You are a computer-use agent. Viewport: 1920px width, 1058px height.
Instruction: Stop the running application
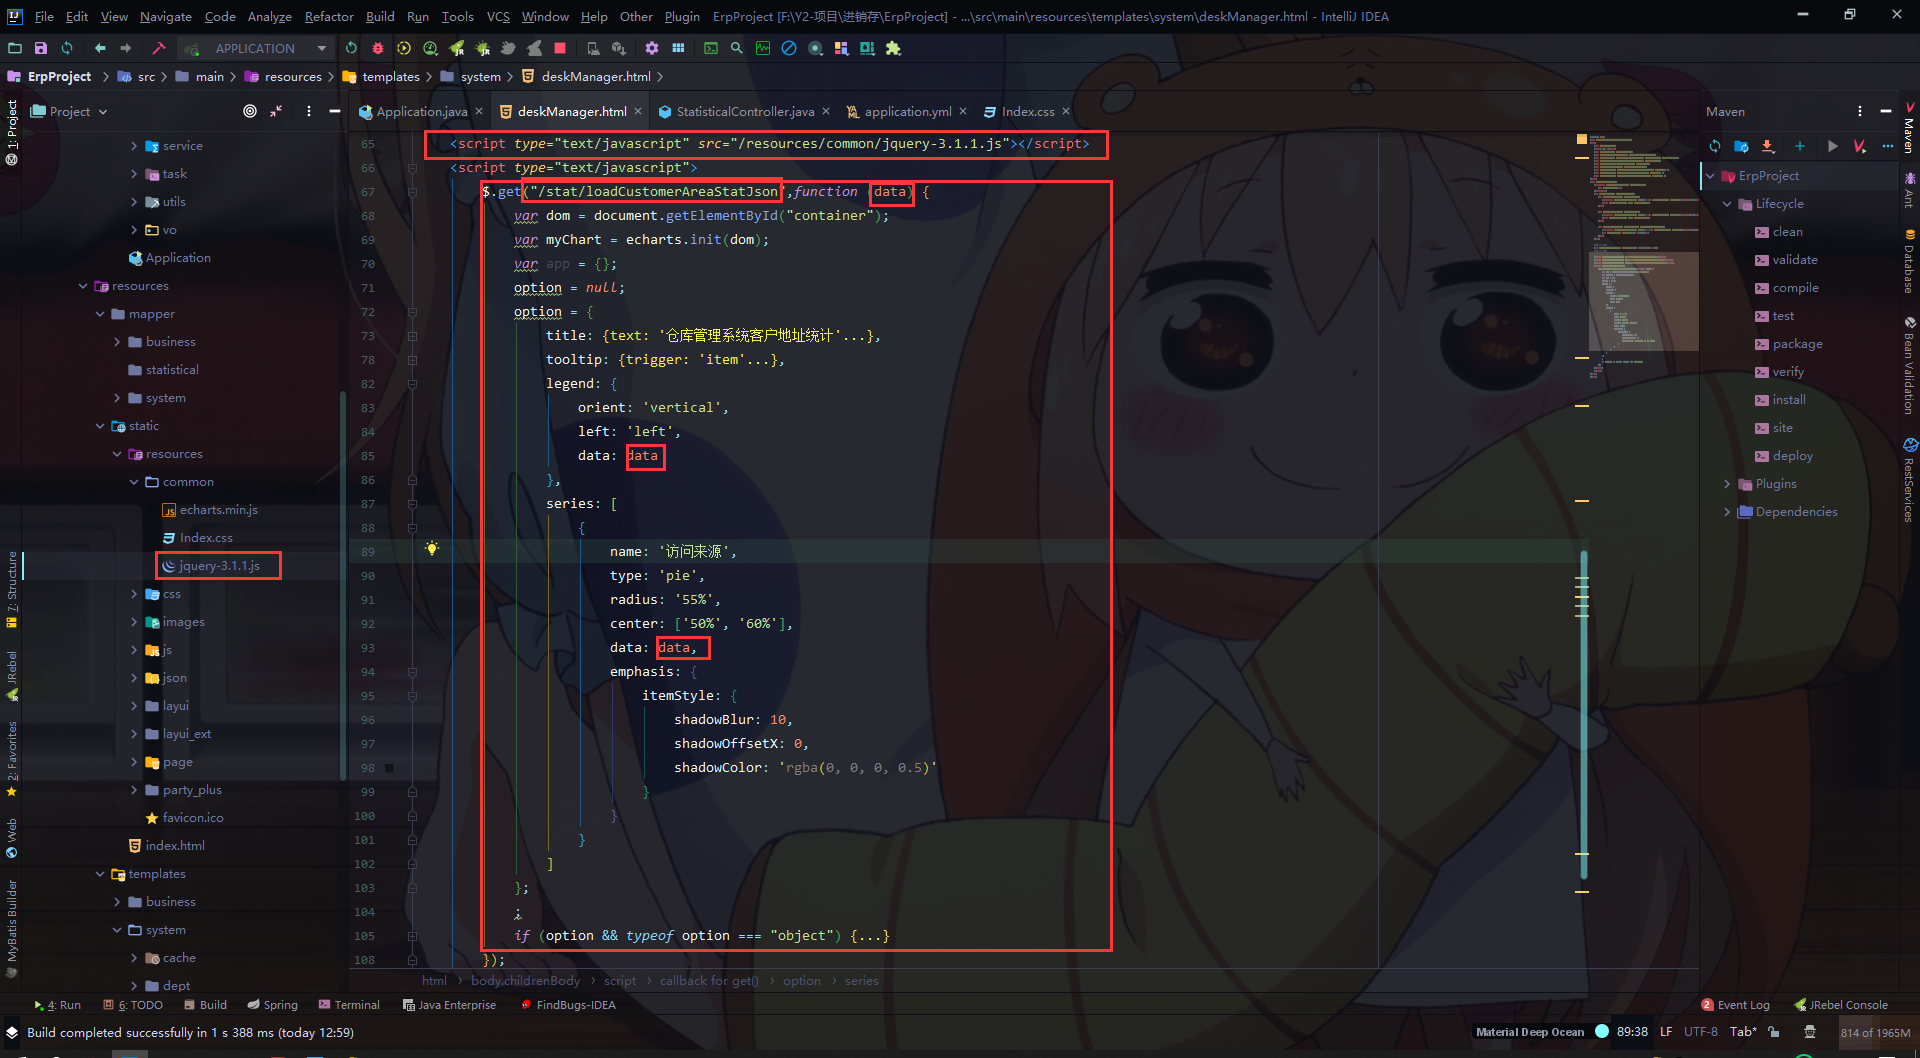[560, 48]
